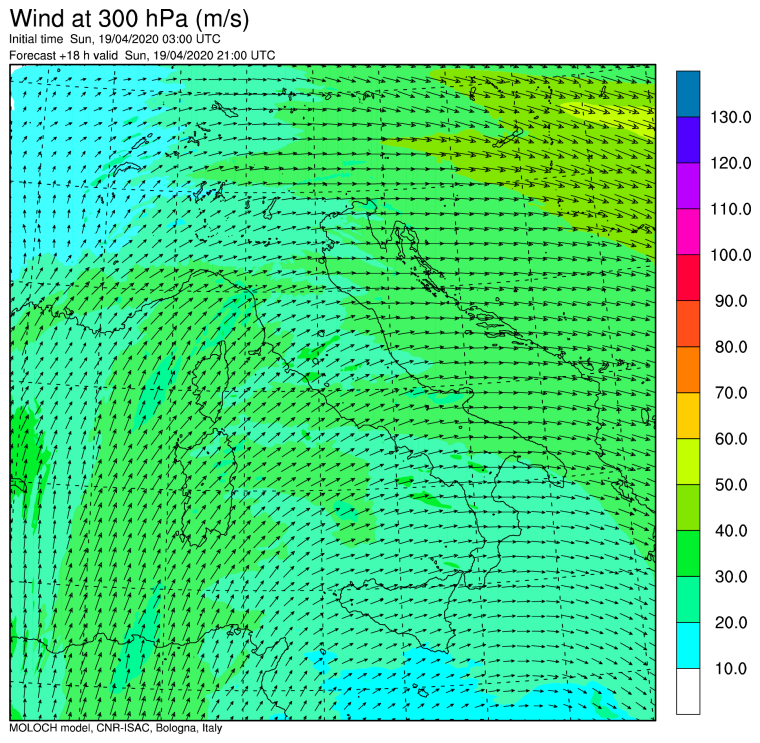Click the 10.0 colorbar label

click(x=731, y=668)
